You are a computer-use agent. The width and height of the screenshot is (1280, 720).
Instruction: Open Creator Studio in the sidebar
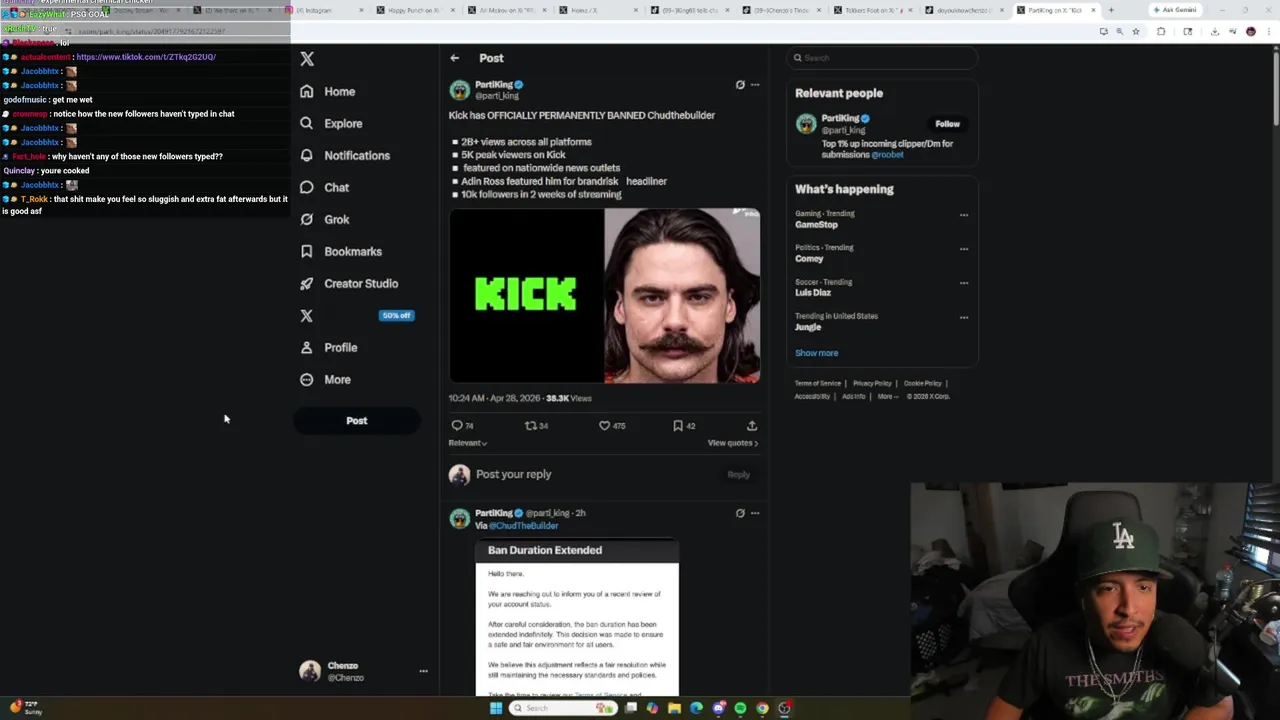pos(349,283)
